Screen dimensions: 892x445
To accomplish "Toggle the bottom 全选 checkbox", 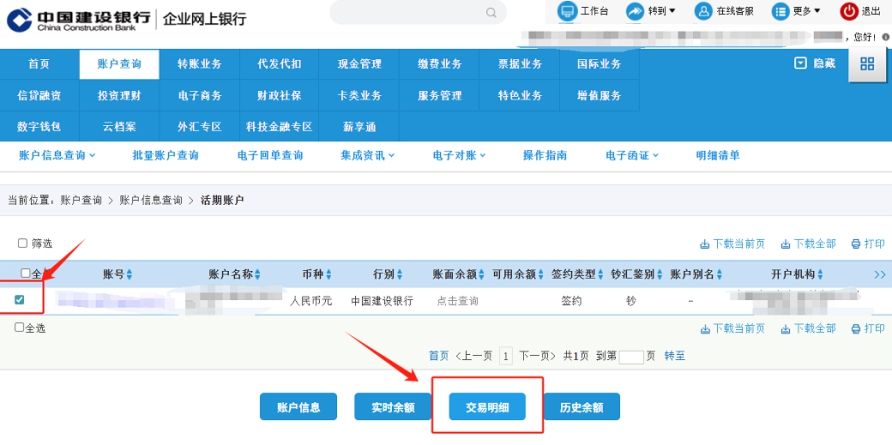I will 19,327.
